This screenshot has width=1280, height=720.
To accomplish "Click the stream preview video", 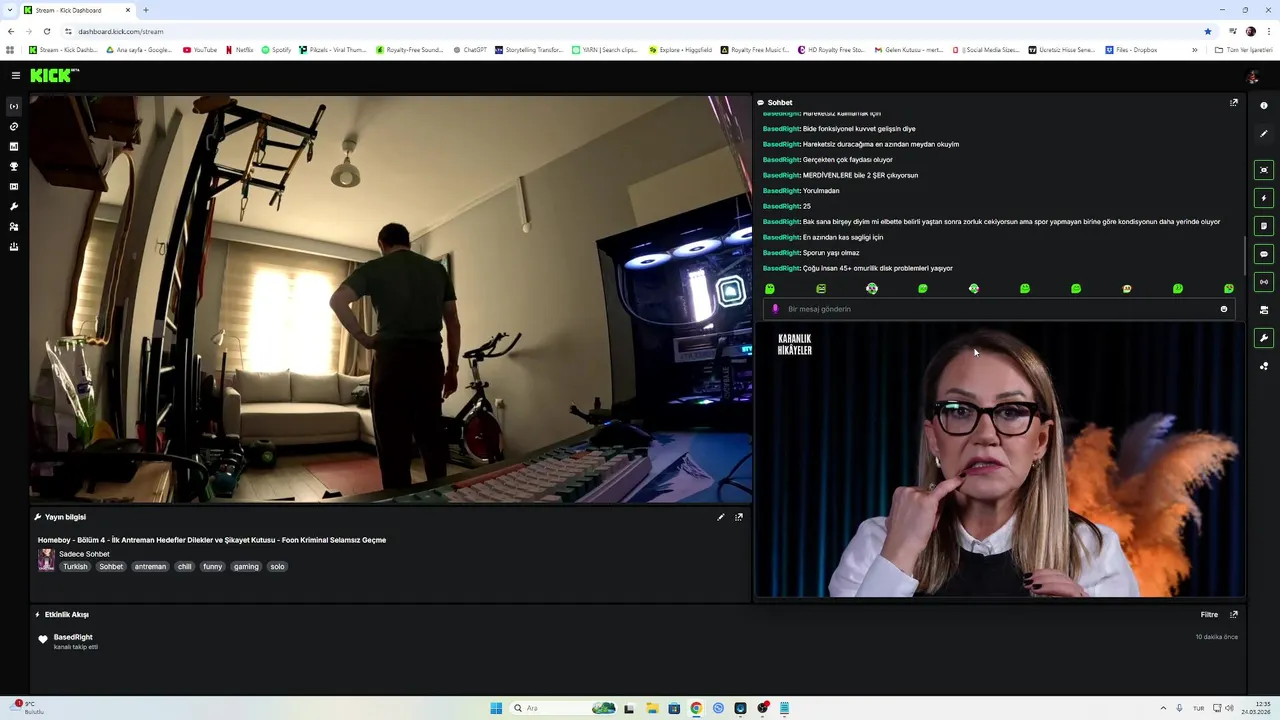I will pyautogui.click(x=390, y=299).
